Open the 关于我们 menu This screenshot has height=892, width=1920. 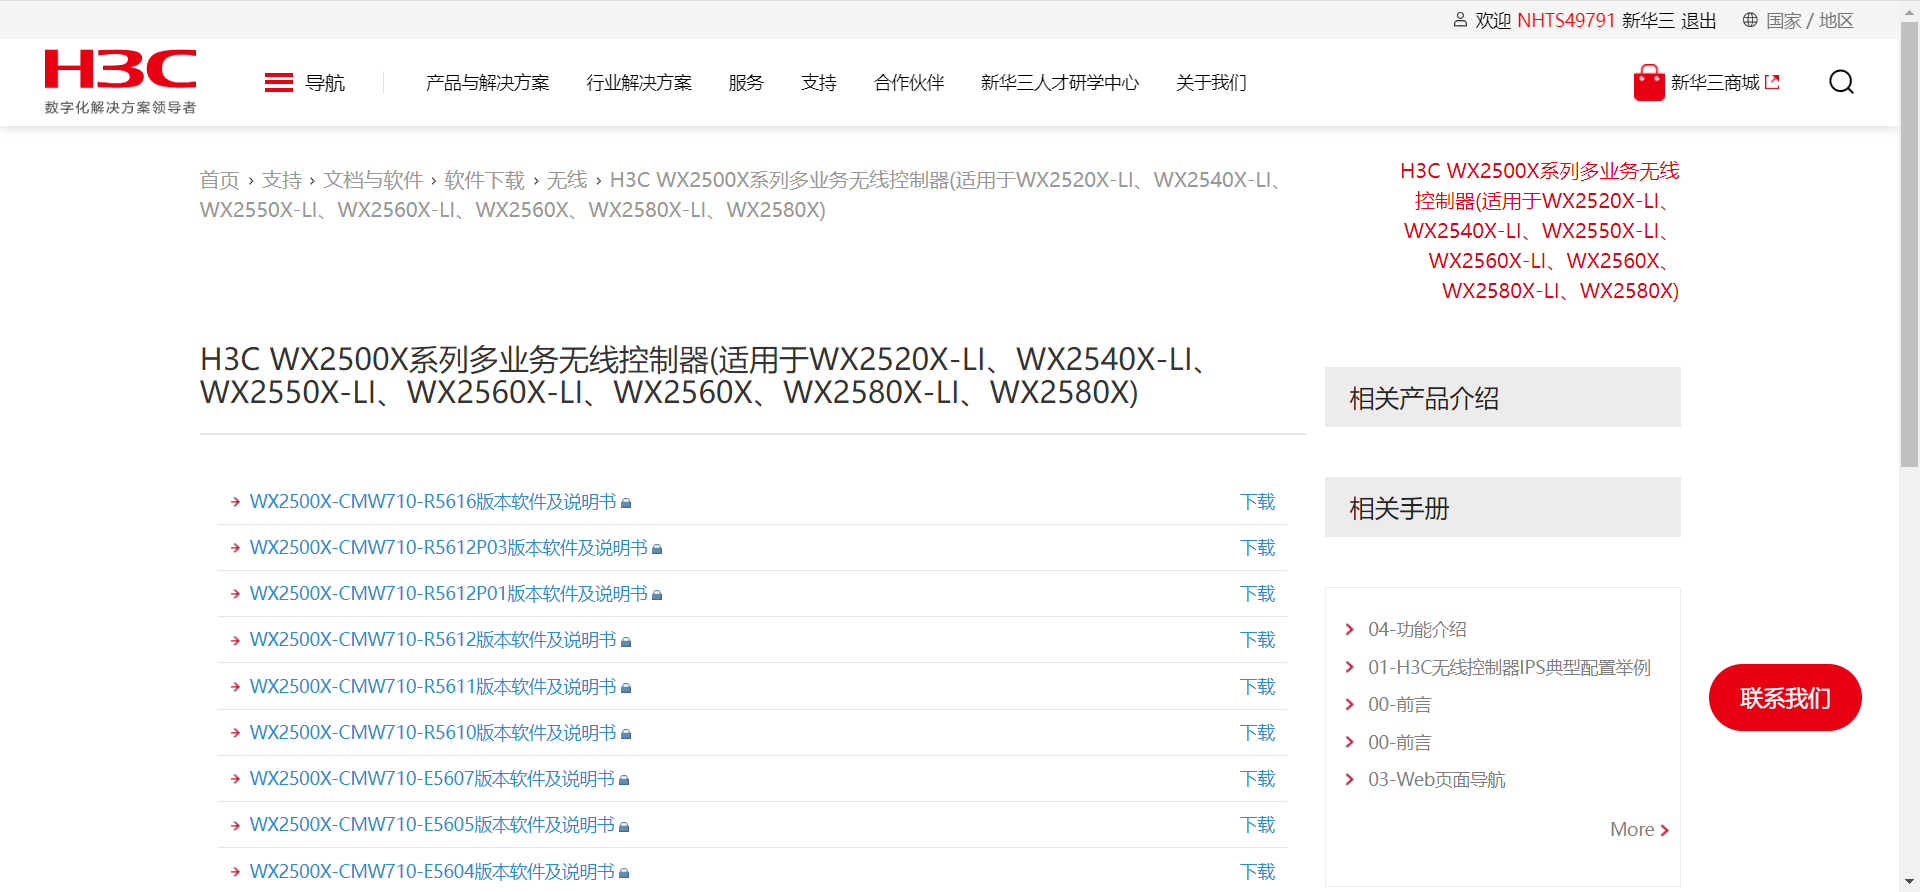pos(1211,82)
